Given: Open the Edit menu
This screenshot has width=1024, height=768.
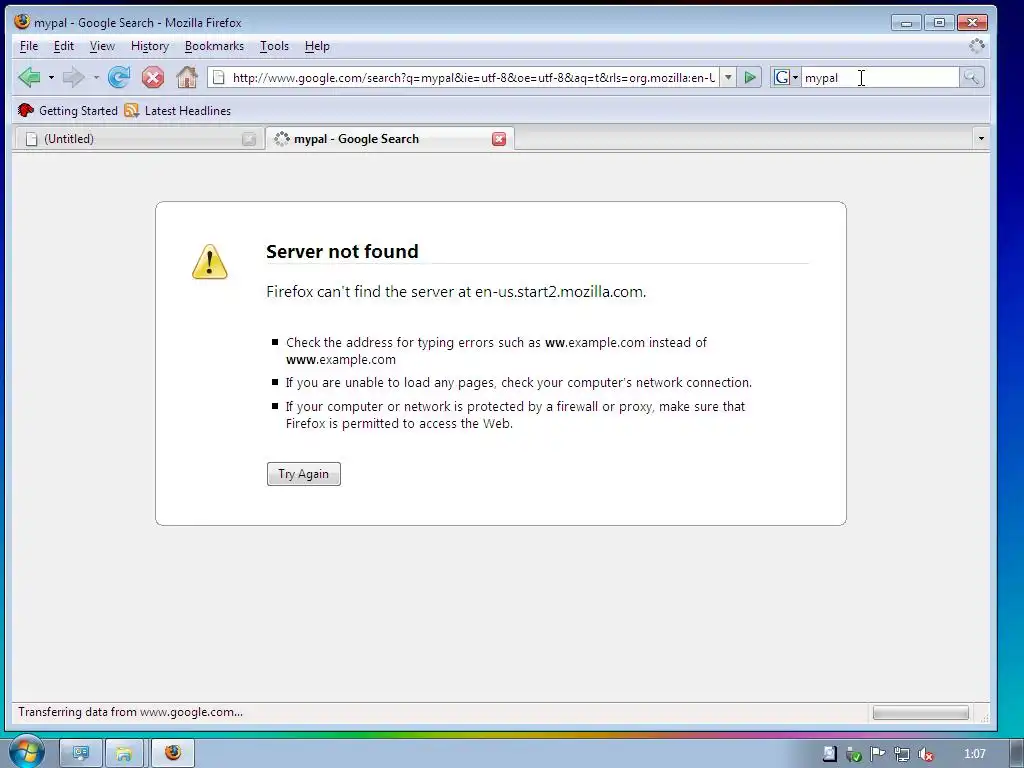Looking at the screenshot, I should coord(63,46).
